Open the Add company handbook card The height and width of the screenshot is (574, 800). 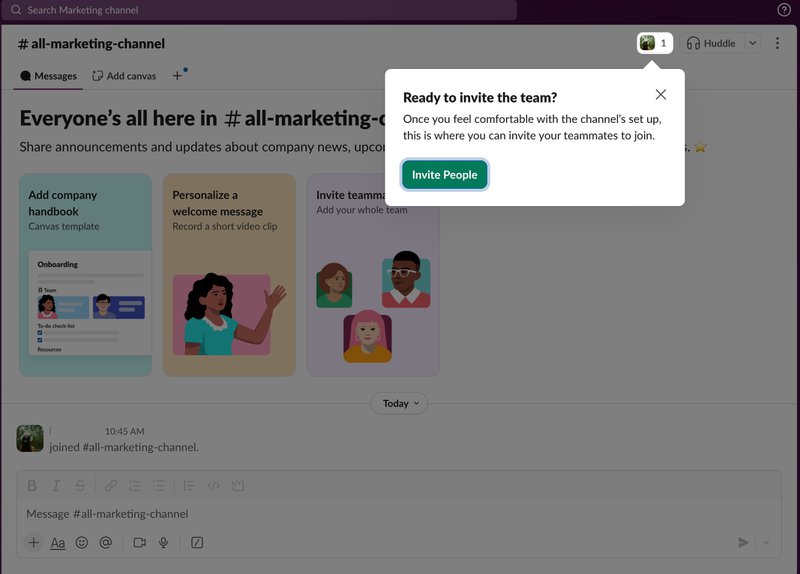[85, 275]
